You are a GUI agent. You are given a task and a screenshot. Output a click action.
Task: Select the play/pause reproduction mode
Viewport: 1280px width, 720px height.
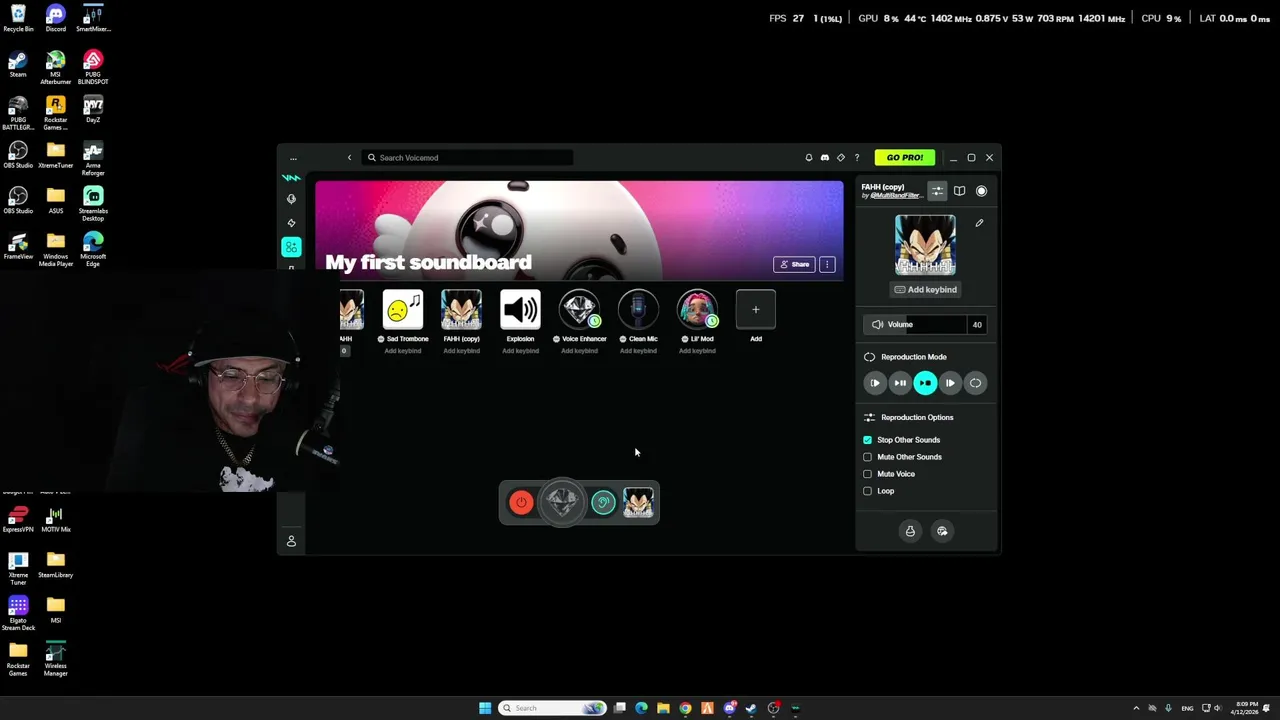click(x=900, y=383)
